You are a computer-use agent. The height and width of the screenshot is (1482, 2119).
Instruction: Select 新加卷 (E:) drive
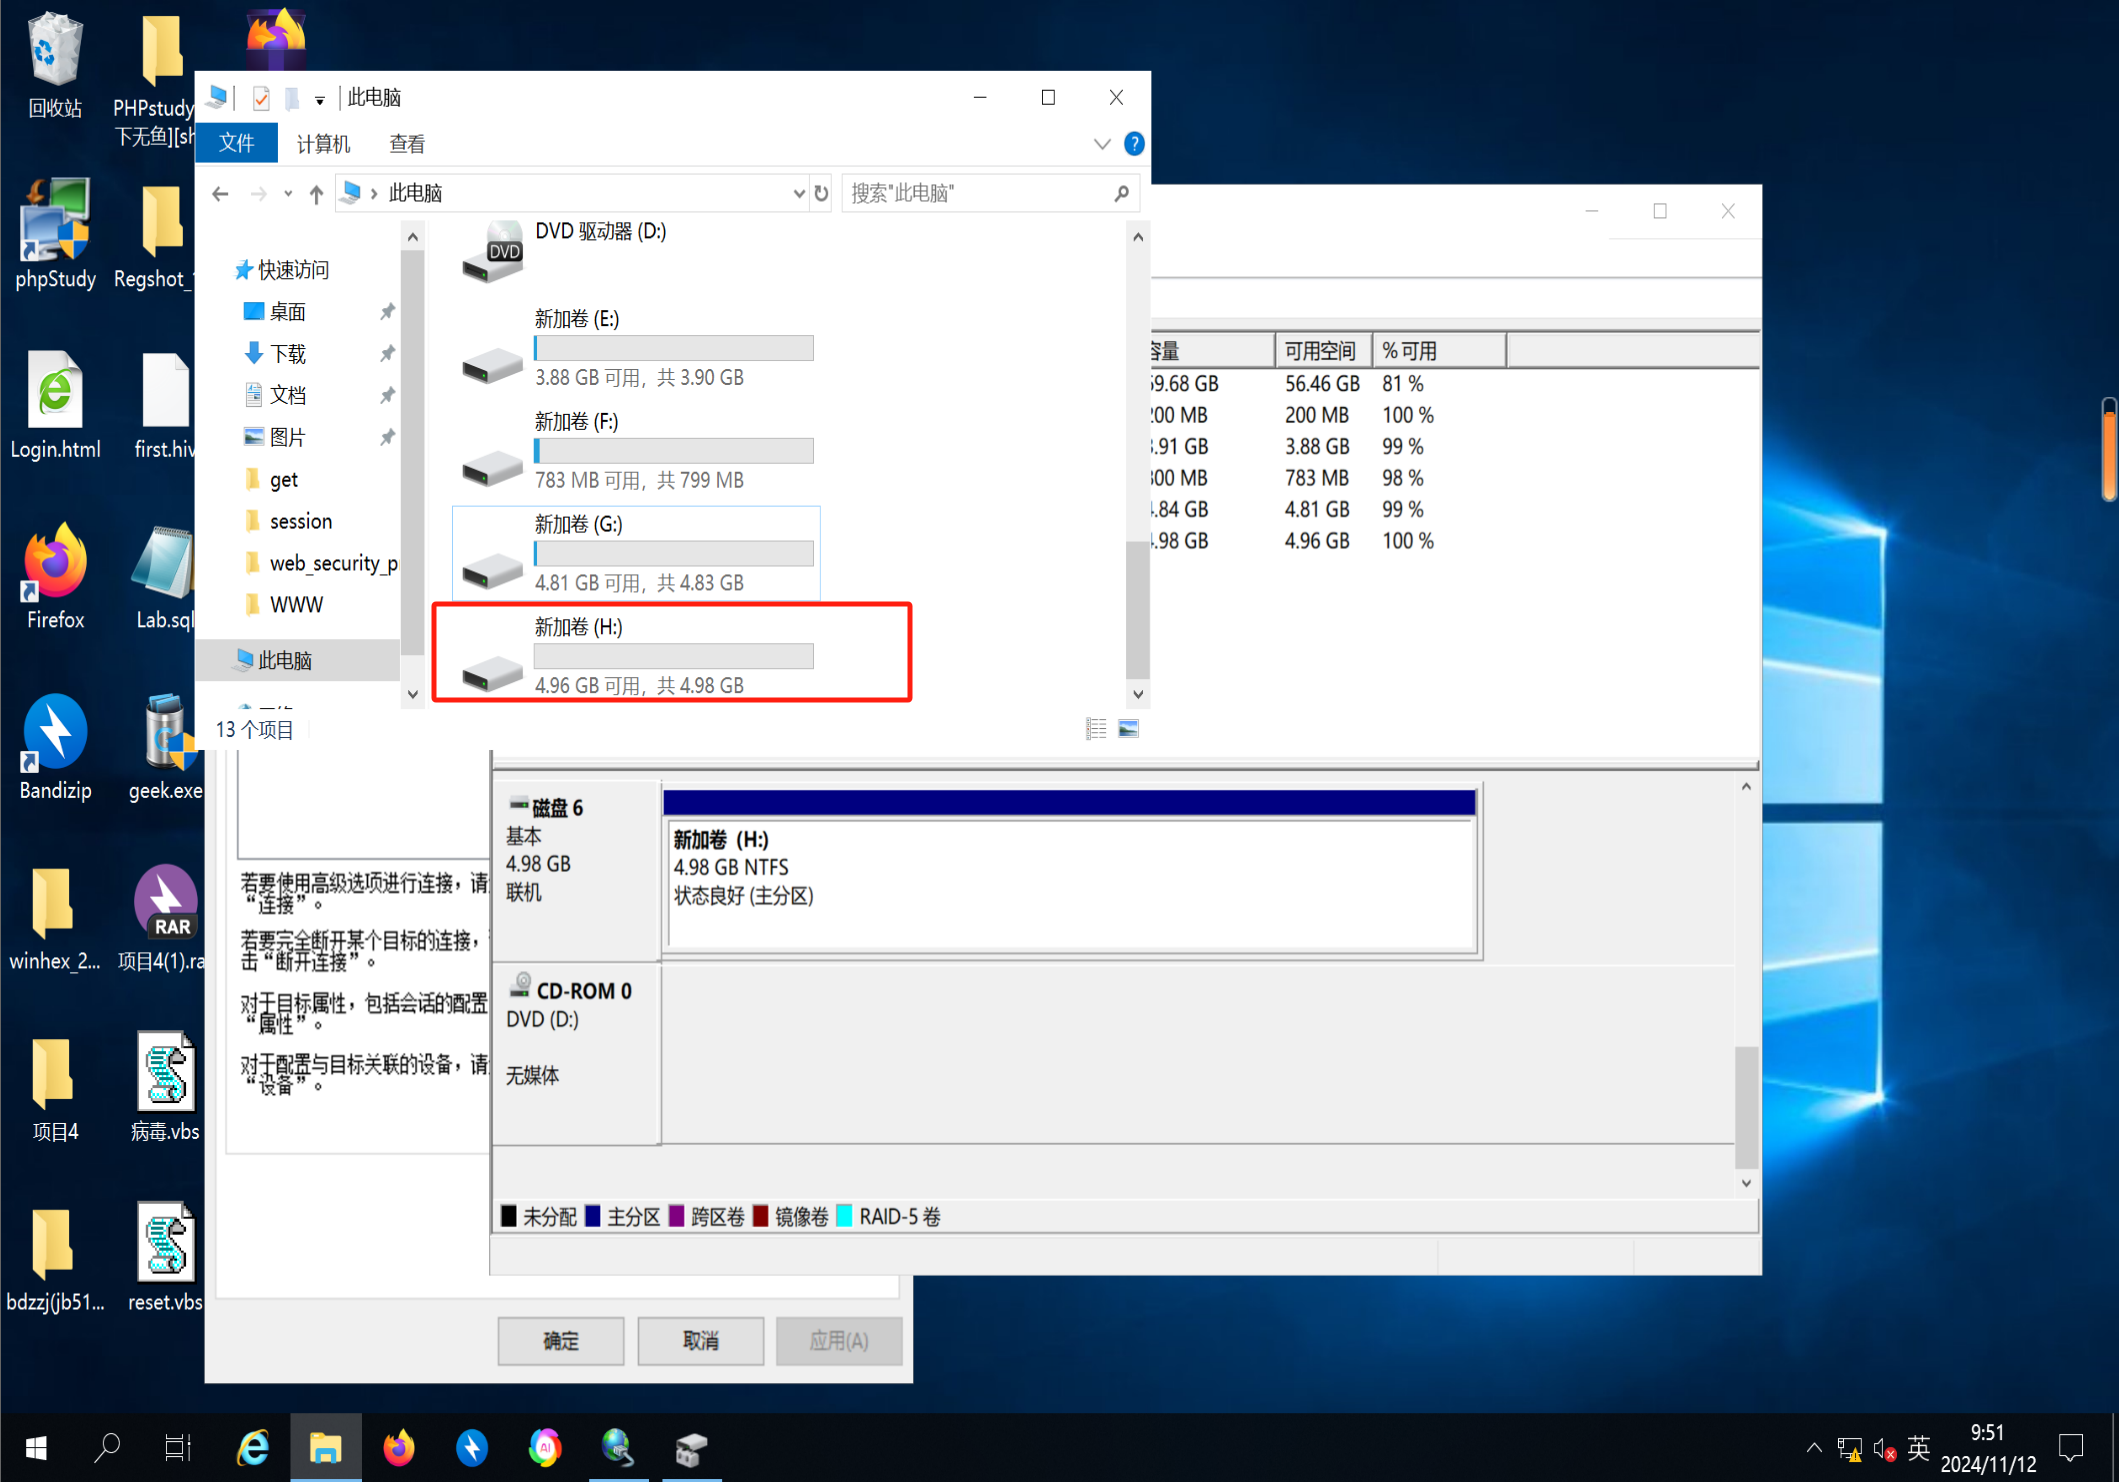tap(638, 349)
